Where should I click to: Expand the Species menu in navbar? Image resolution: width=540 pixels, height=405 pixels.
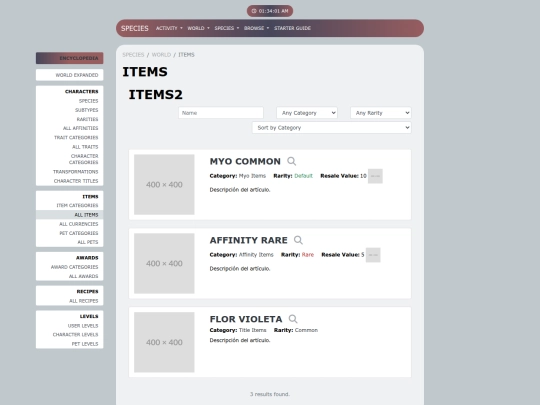227,28
